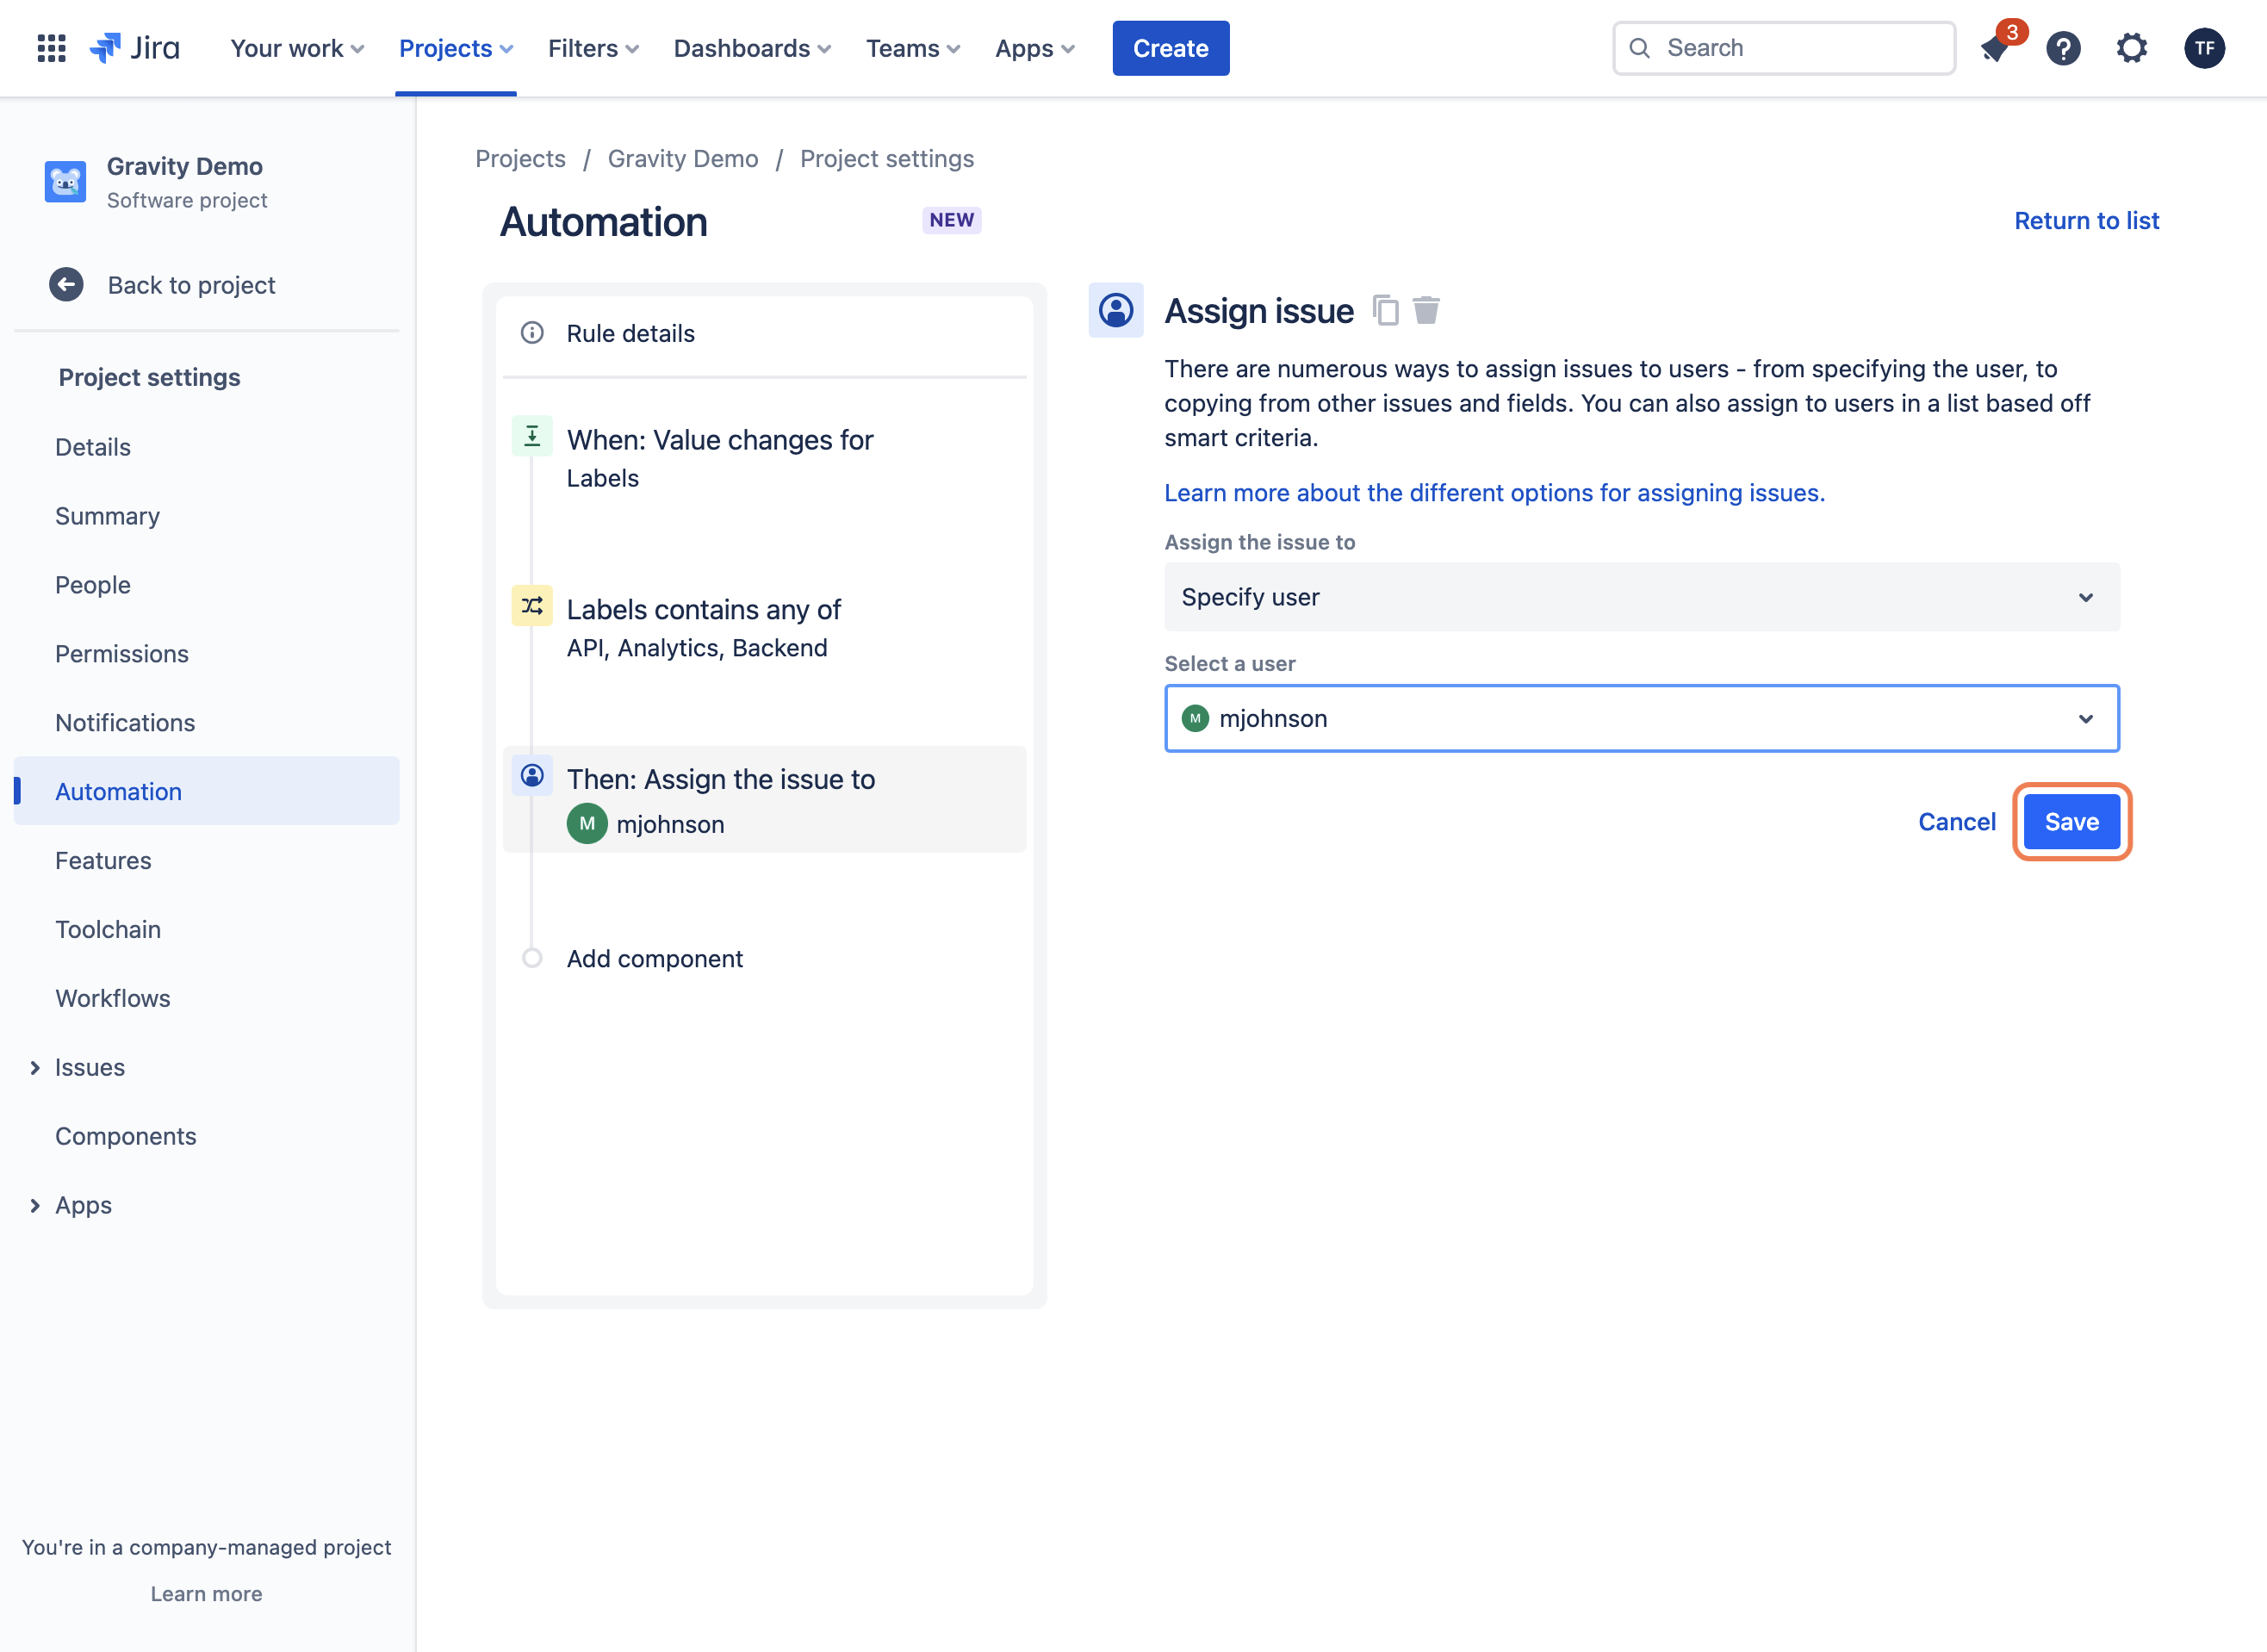Open the mjohnson user select dropdown
2267x1652 pixels.
[1641, 718]
